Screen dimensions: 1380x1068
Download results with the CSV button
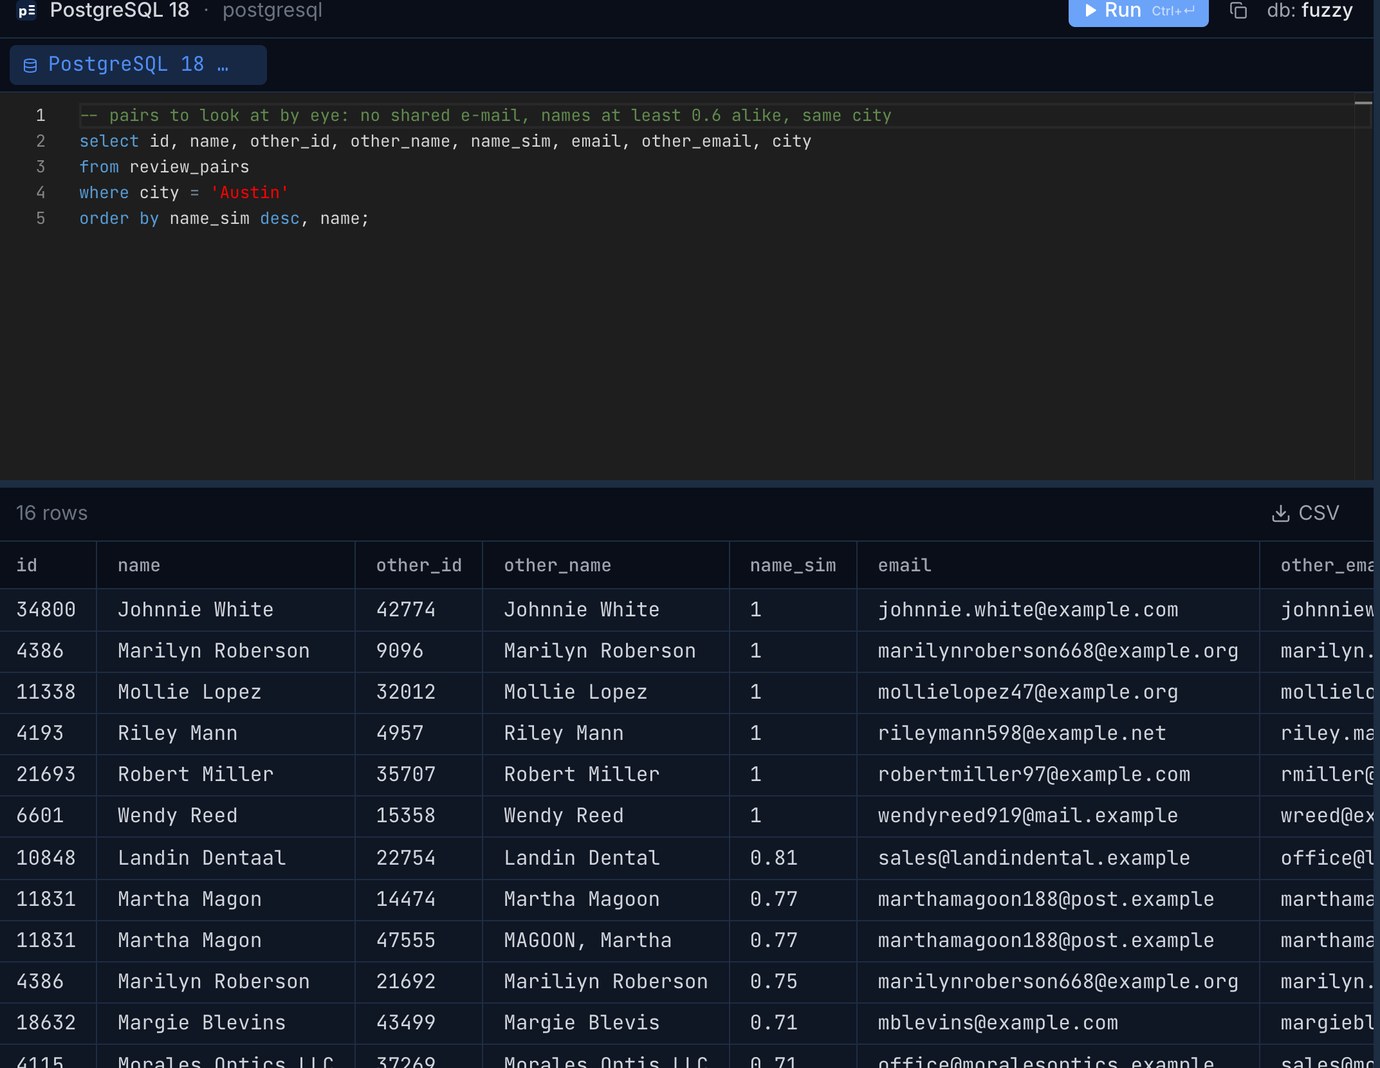click(1305, 513)
